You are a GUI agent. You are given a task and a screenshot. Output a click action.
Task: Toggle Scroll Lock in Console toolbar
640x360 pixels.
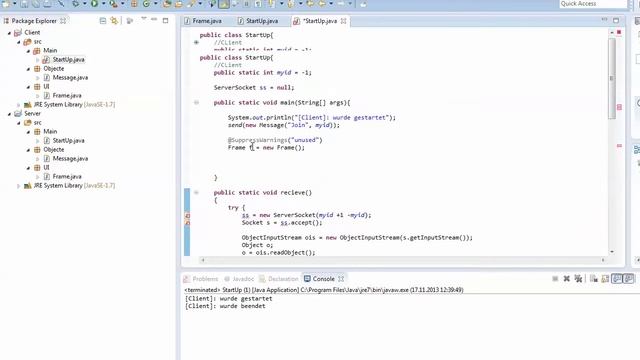605,279
